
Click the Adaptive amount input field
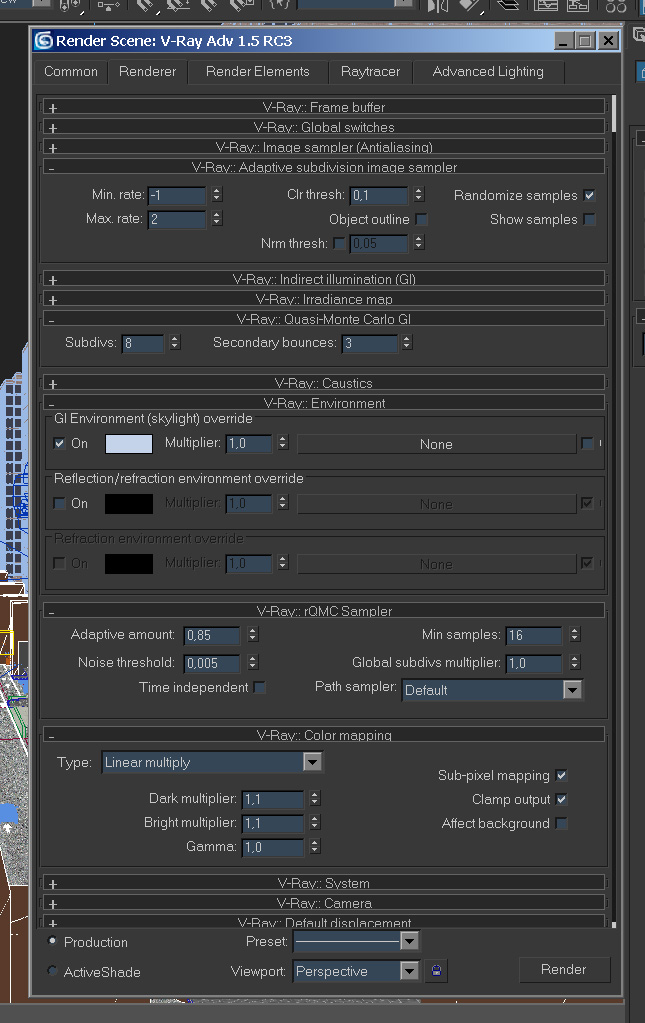click(x=212, y=635)
